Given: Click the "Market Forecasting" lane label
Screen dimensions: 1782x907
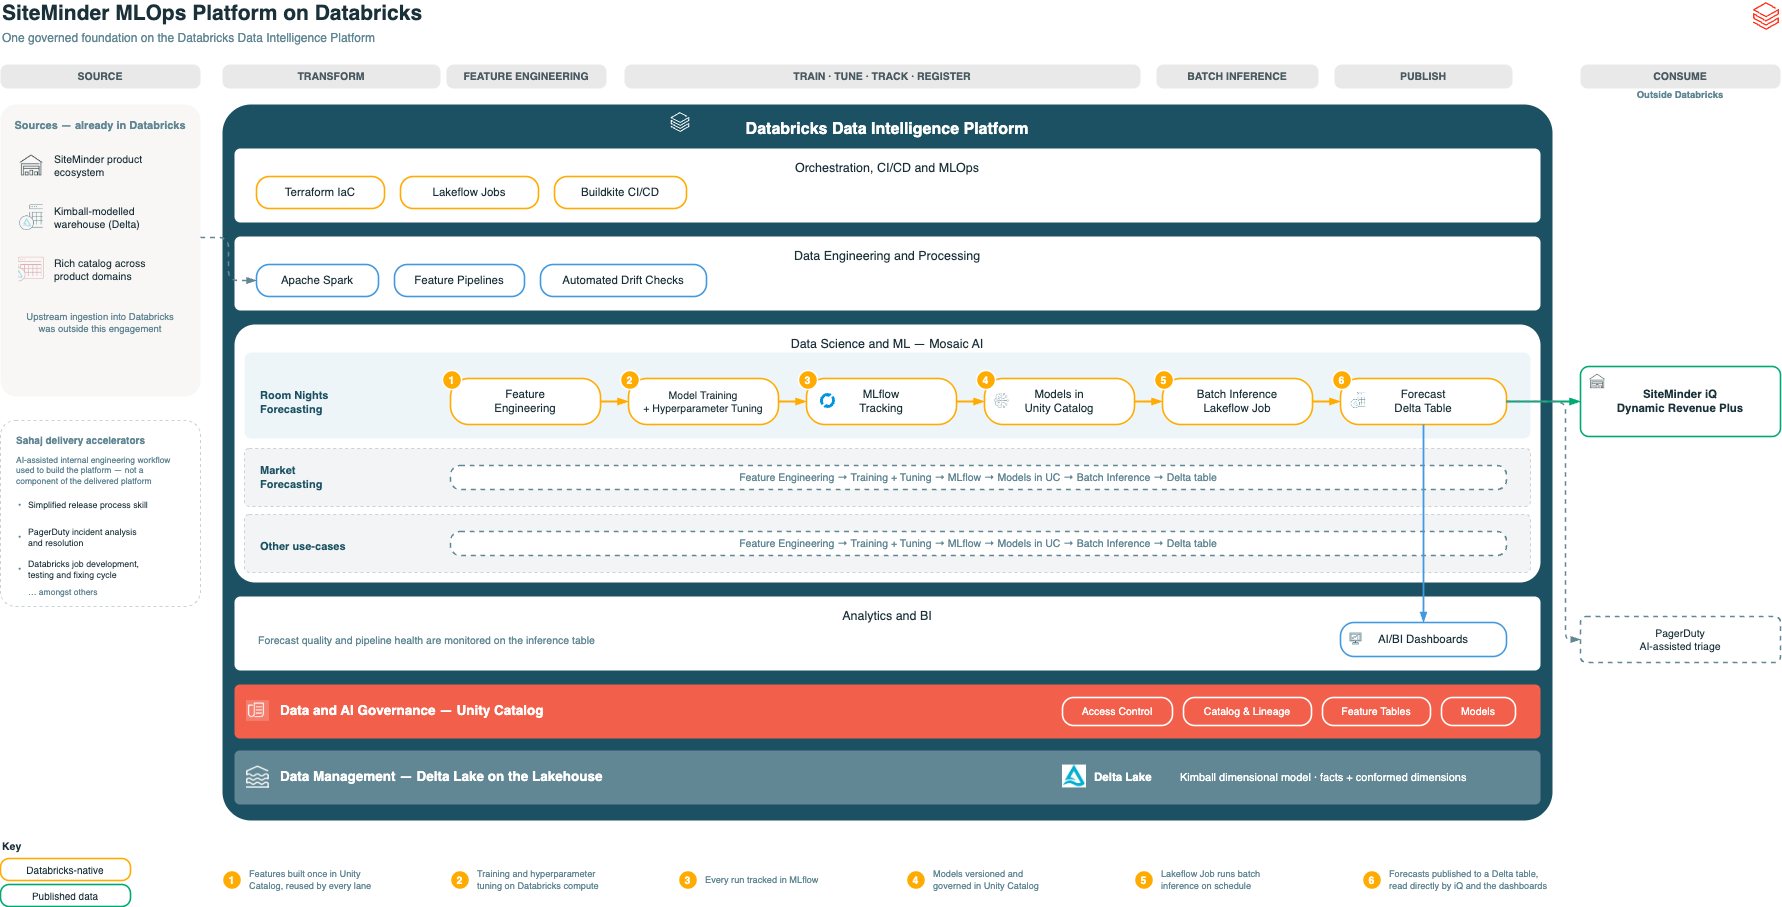Looking at the screenshot, I should tap(291, 477).
